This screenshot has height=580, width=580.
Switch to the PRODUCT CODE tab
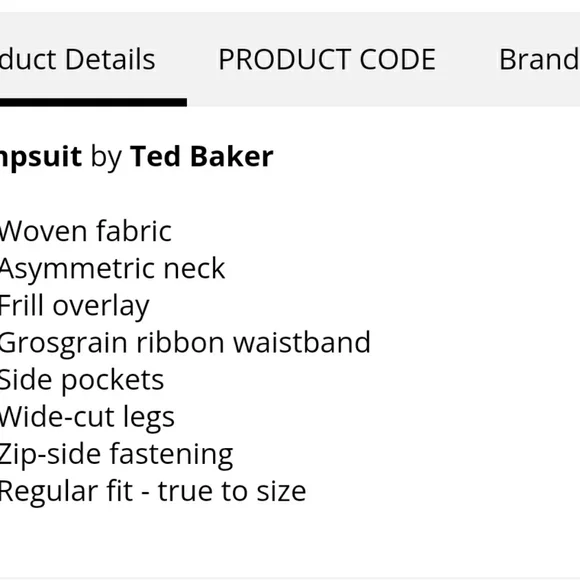pos(327,59)
